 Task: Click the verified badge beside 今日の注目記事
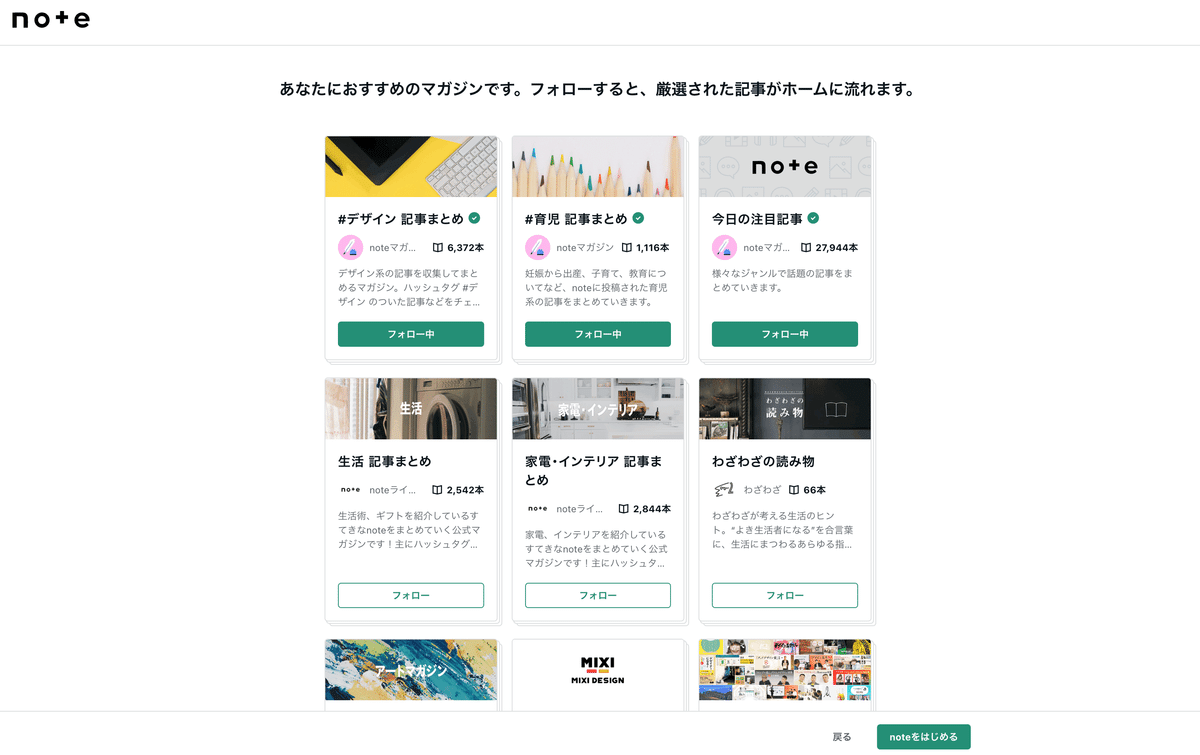tap(813, 218)
